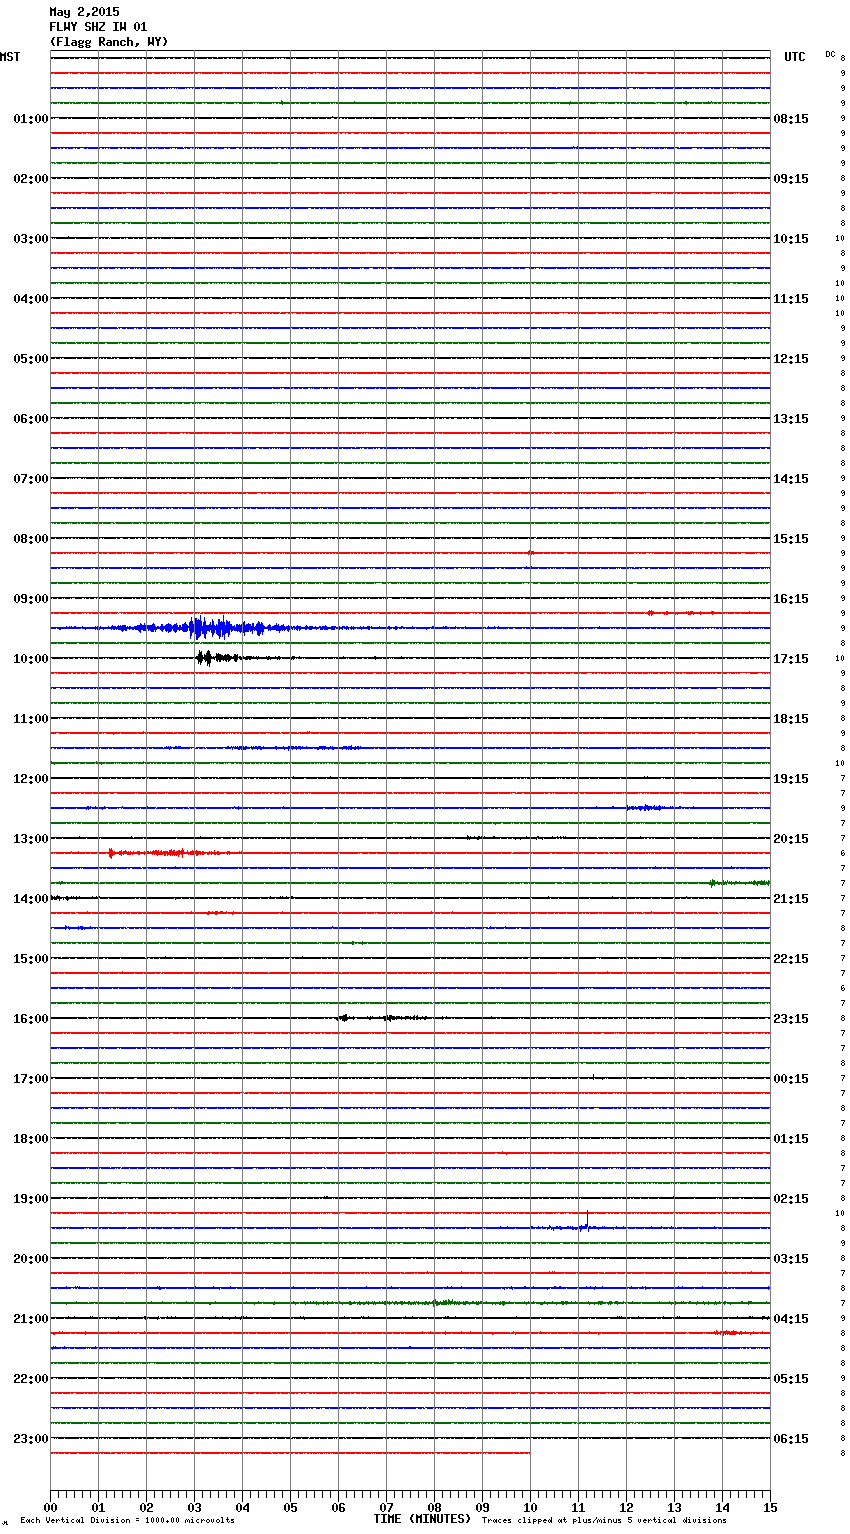Screen dimensions: 850x1534
Task: Click the 00:15 UTC time label
Action: [791, 1079]
